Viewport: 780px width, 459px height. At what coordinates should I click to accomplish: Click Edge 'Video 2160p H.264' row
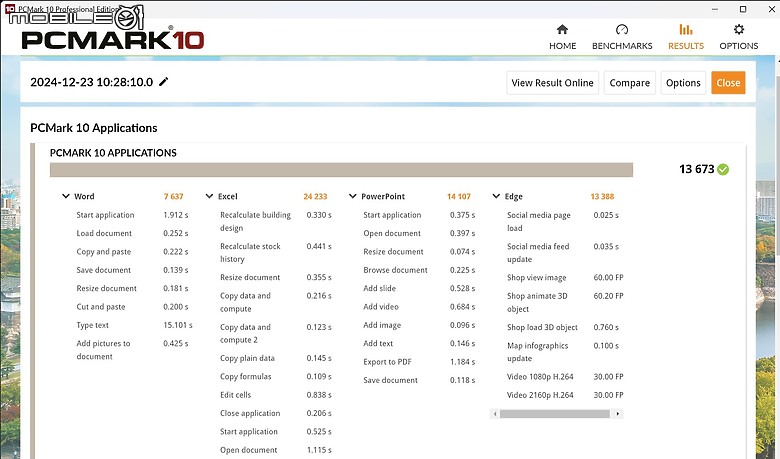565,395
